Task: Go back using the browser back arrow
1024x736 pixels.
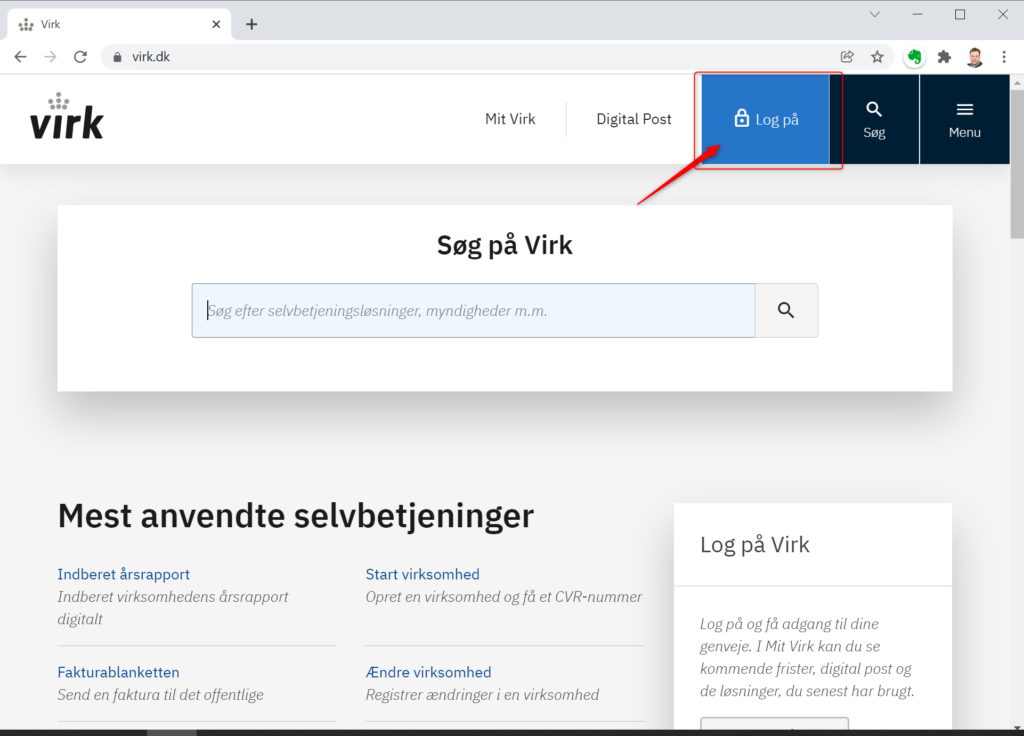Action: point(20,57)
